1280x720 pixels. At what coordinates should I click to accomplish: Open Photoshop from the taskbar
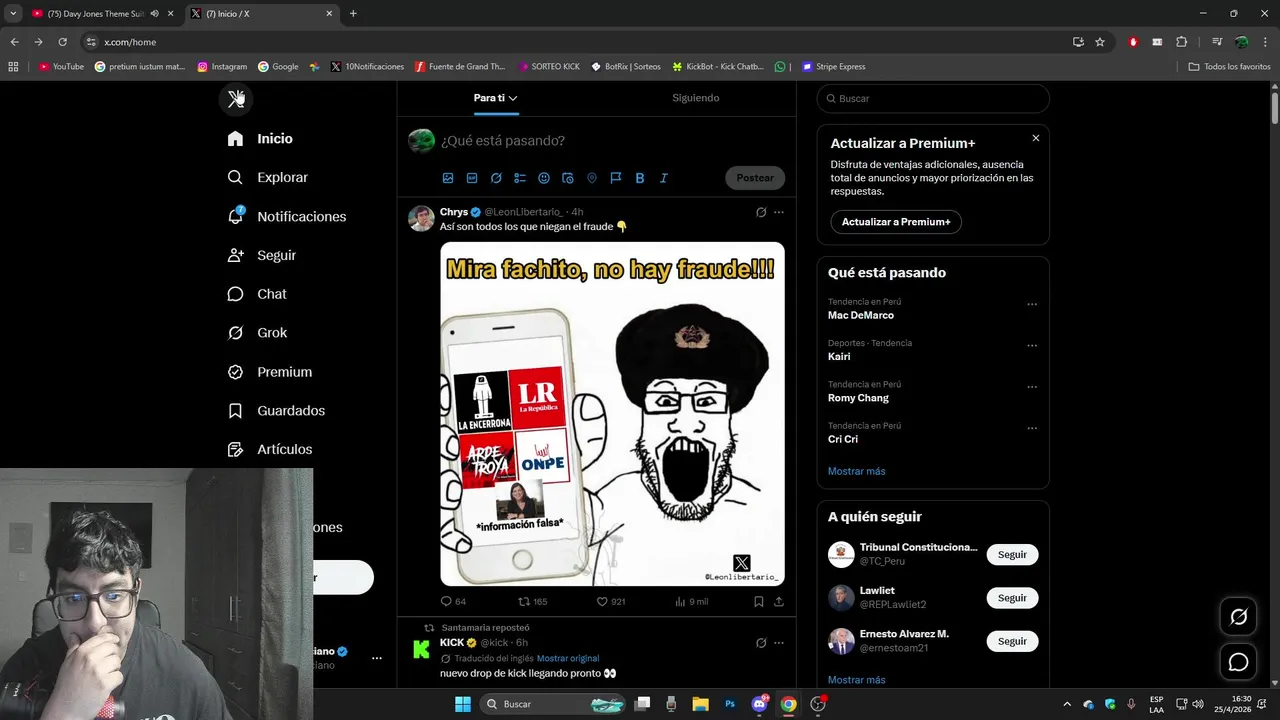tap(730, 704)
